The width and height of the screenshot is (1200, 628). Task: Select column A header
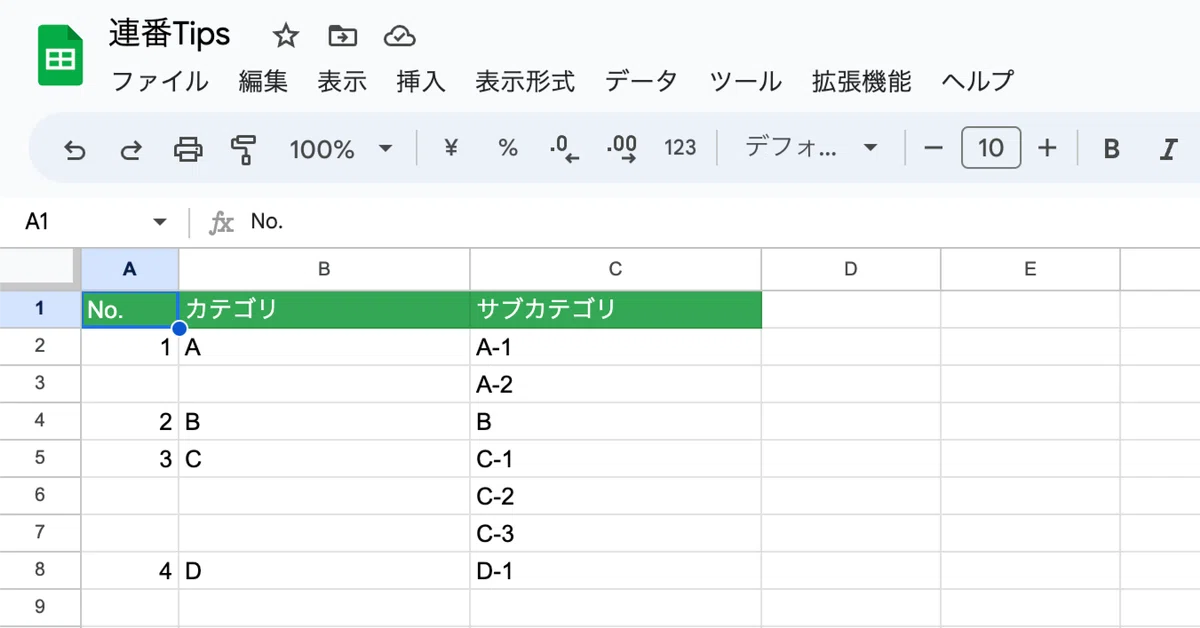(x=130, y=268)
